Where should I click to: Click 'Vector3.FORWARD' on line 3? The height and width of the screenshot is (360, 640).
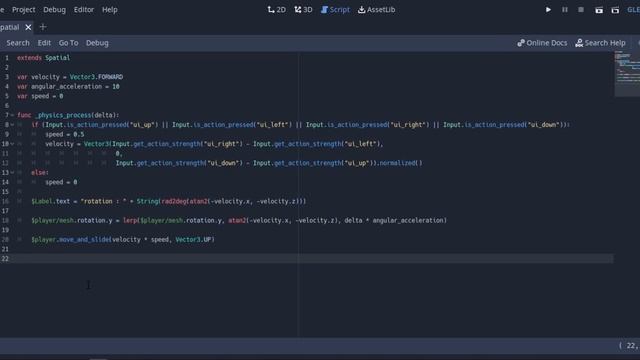click(x=96, y=77)
